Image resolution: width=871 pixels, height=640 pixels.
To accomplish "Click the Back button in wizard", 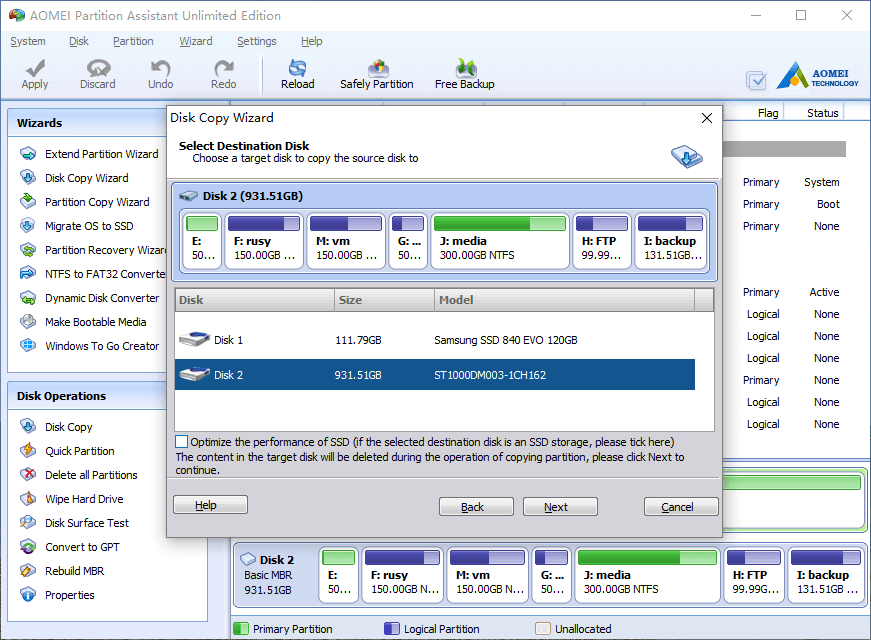I will pos(476,507).
